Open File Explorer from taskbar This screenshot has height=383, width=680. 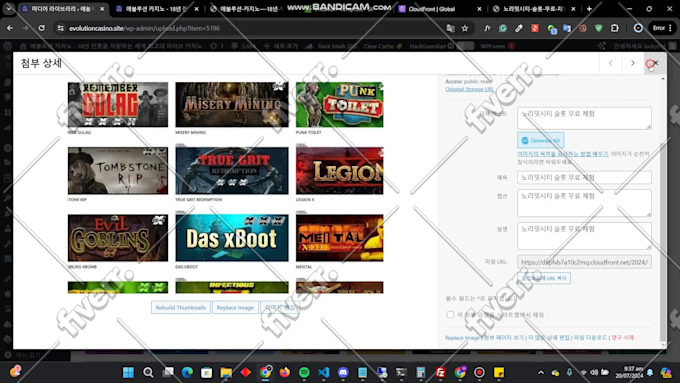coord(226,372)
